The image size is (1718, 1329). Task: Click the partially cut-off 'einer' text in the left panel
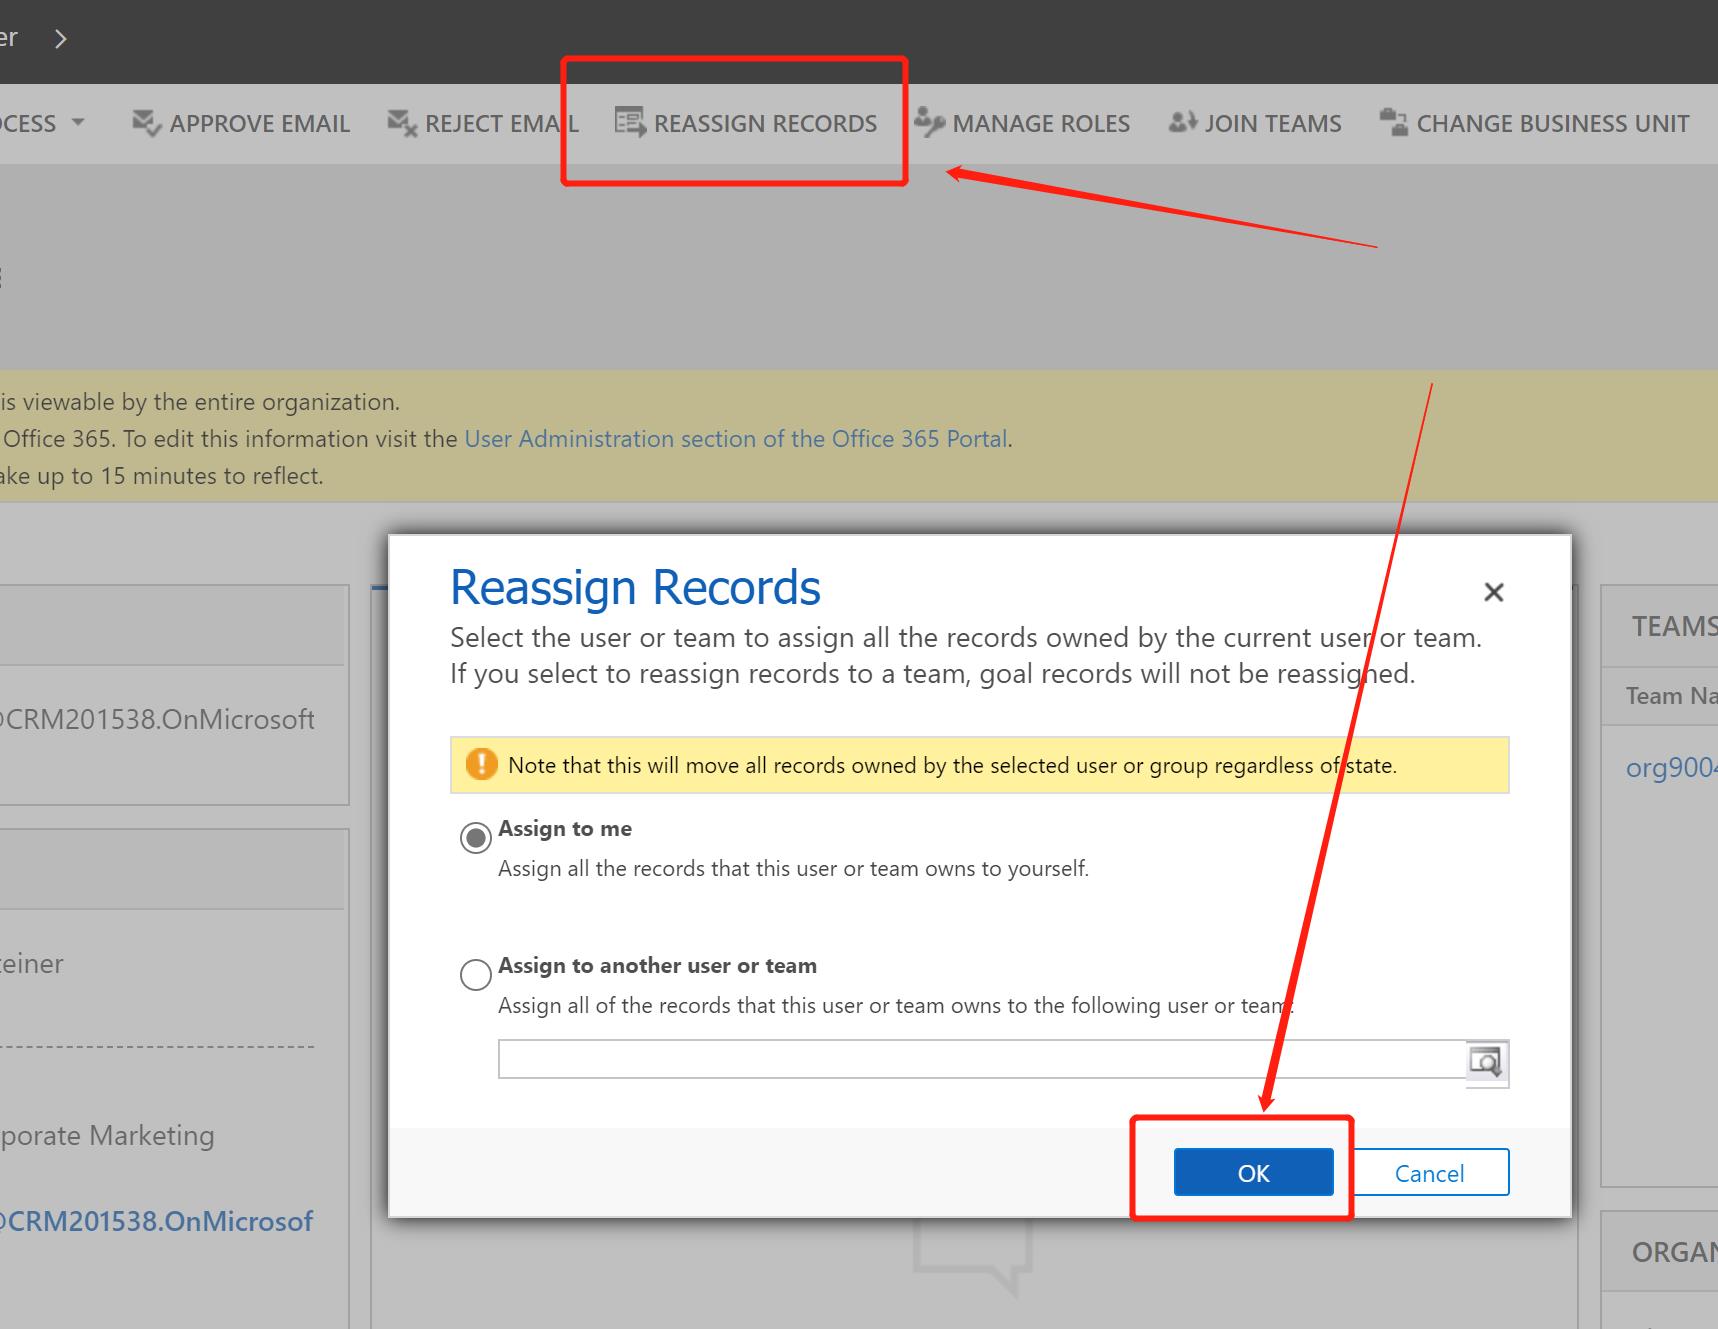coord(31,964)
